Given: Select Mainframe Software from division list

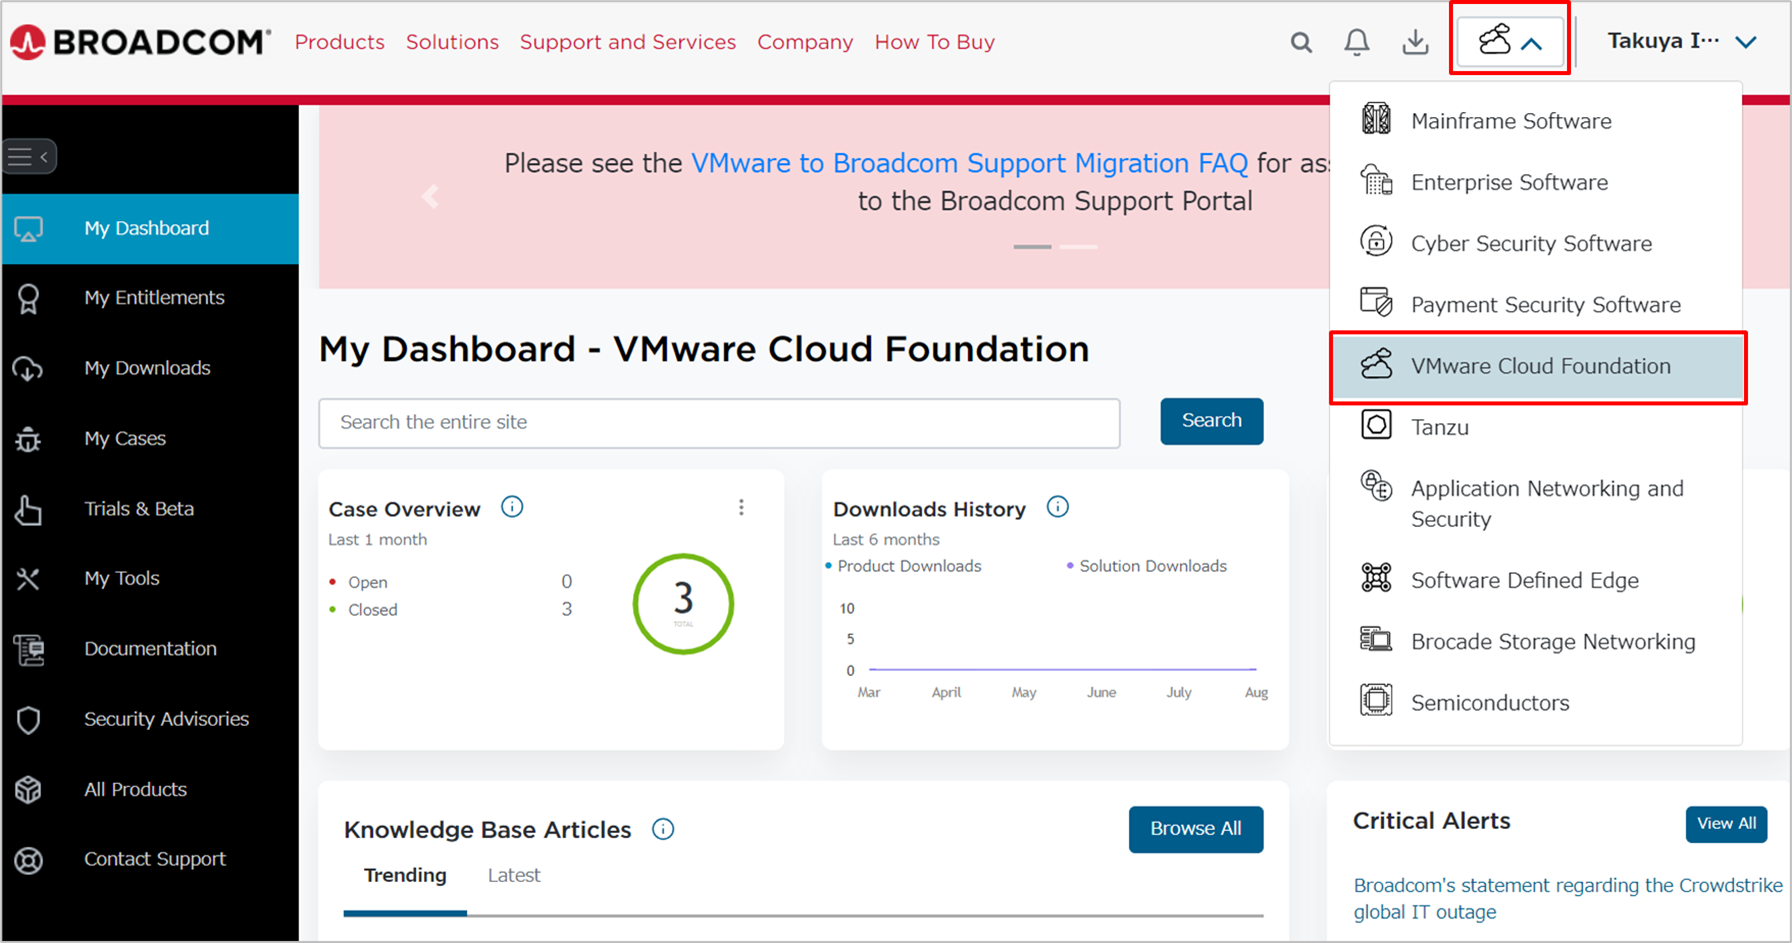Looking at the screenshot, I should point(1536,121).
